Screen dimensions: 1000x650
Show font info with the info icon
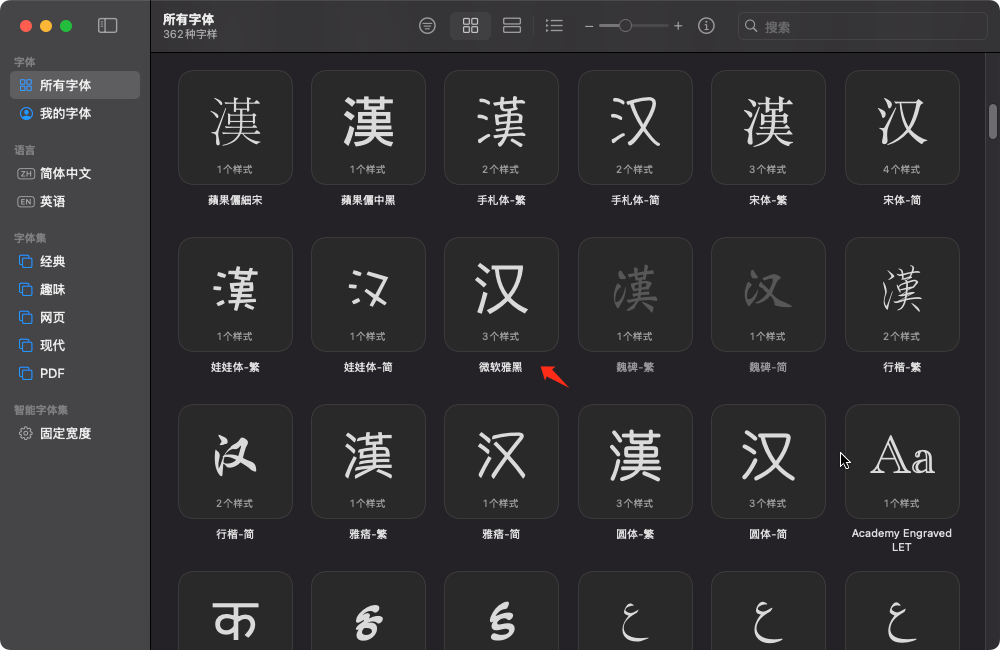[706, 26]
